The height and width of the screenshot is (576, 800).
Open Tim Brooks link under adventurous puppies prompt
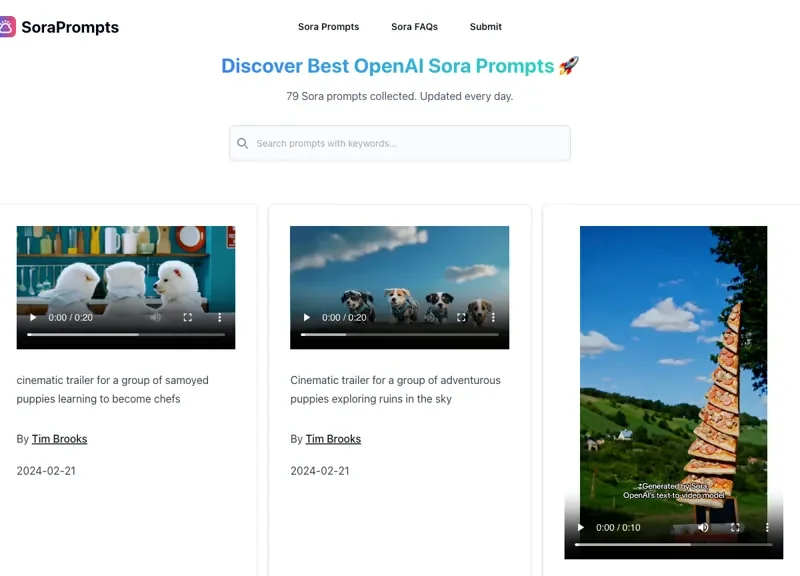tap(333, 439)
